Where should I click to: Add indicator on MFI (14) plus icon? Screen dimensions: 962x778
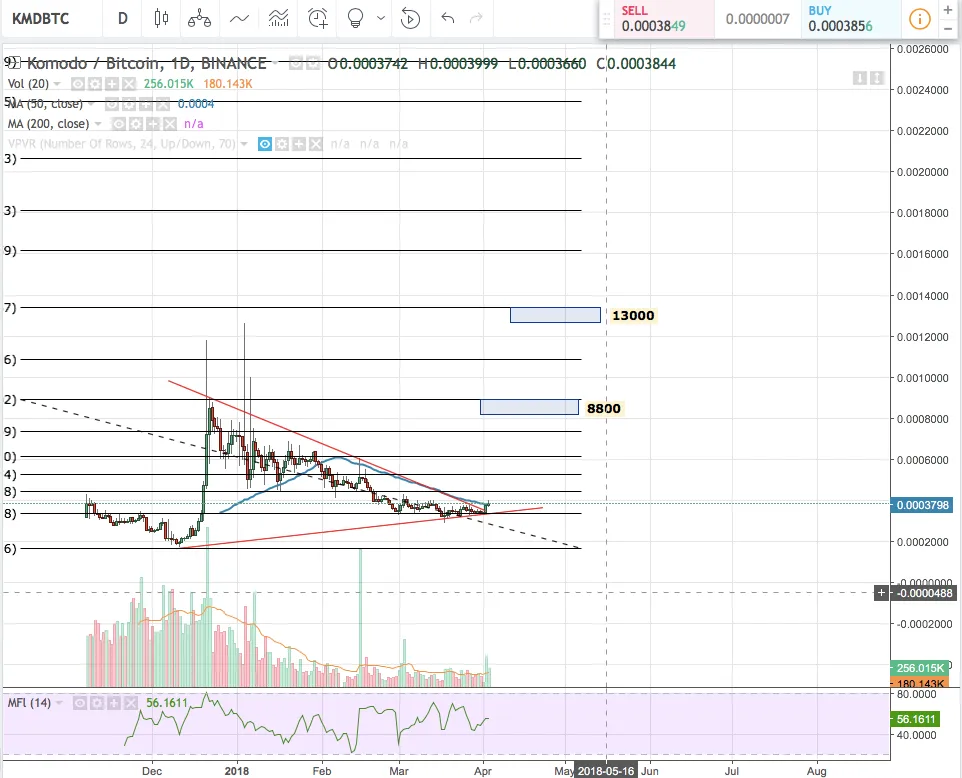click(114, 703)
